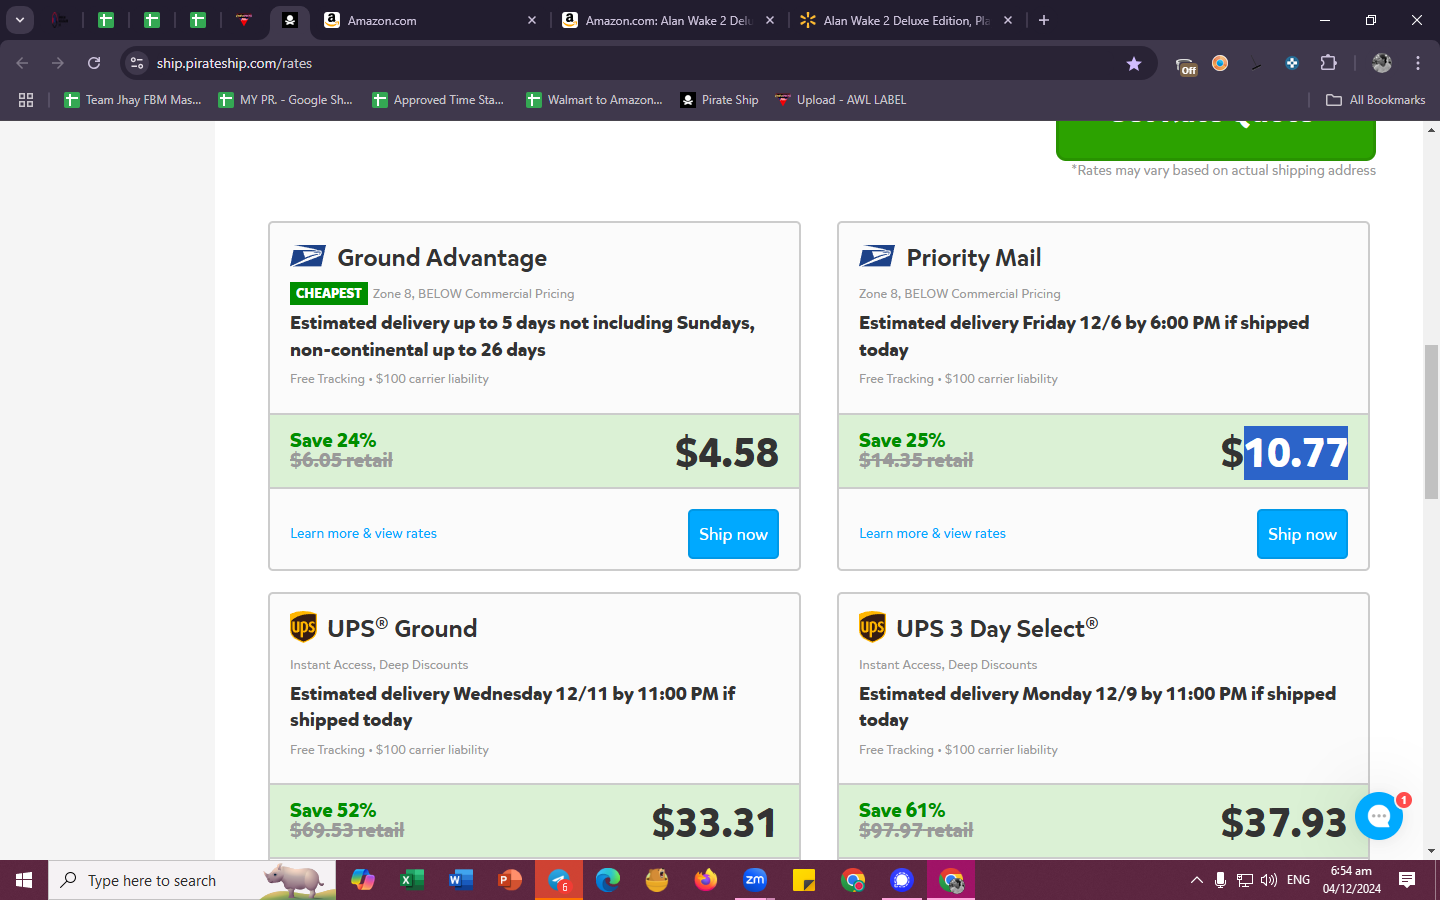Open Learn more & view rates for Ground Advantage
The height and width of the screenshot is (900, 1440).
coord(363,533)
